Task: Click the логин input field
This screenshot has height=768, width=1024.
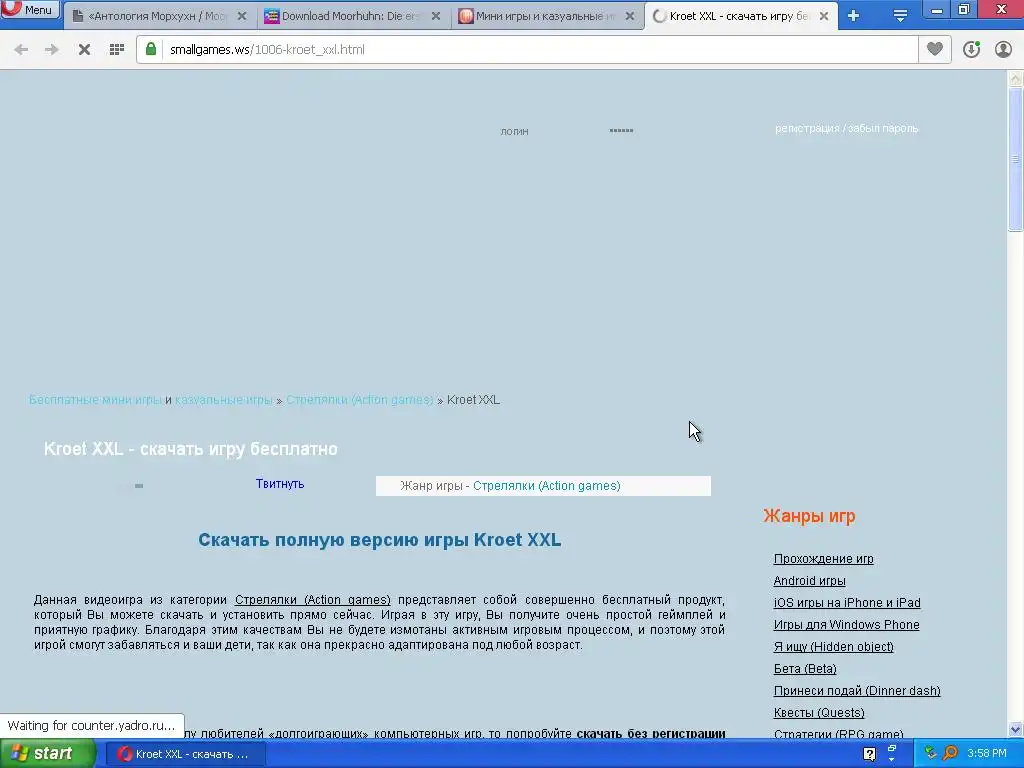Action: tap(515, 131)
